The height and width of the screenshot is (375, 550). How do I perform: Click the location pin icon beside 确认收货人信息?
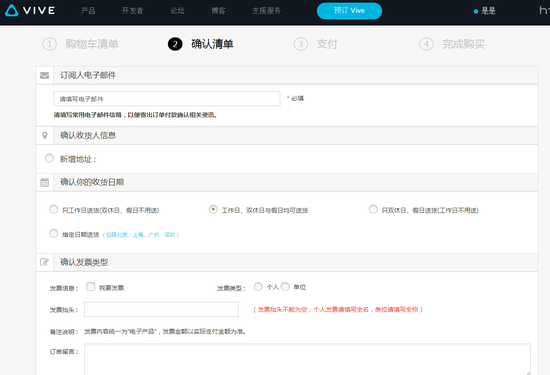[x=45, y=135]
